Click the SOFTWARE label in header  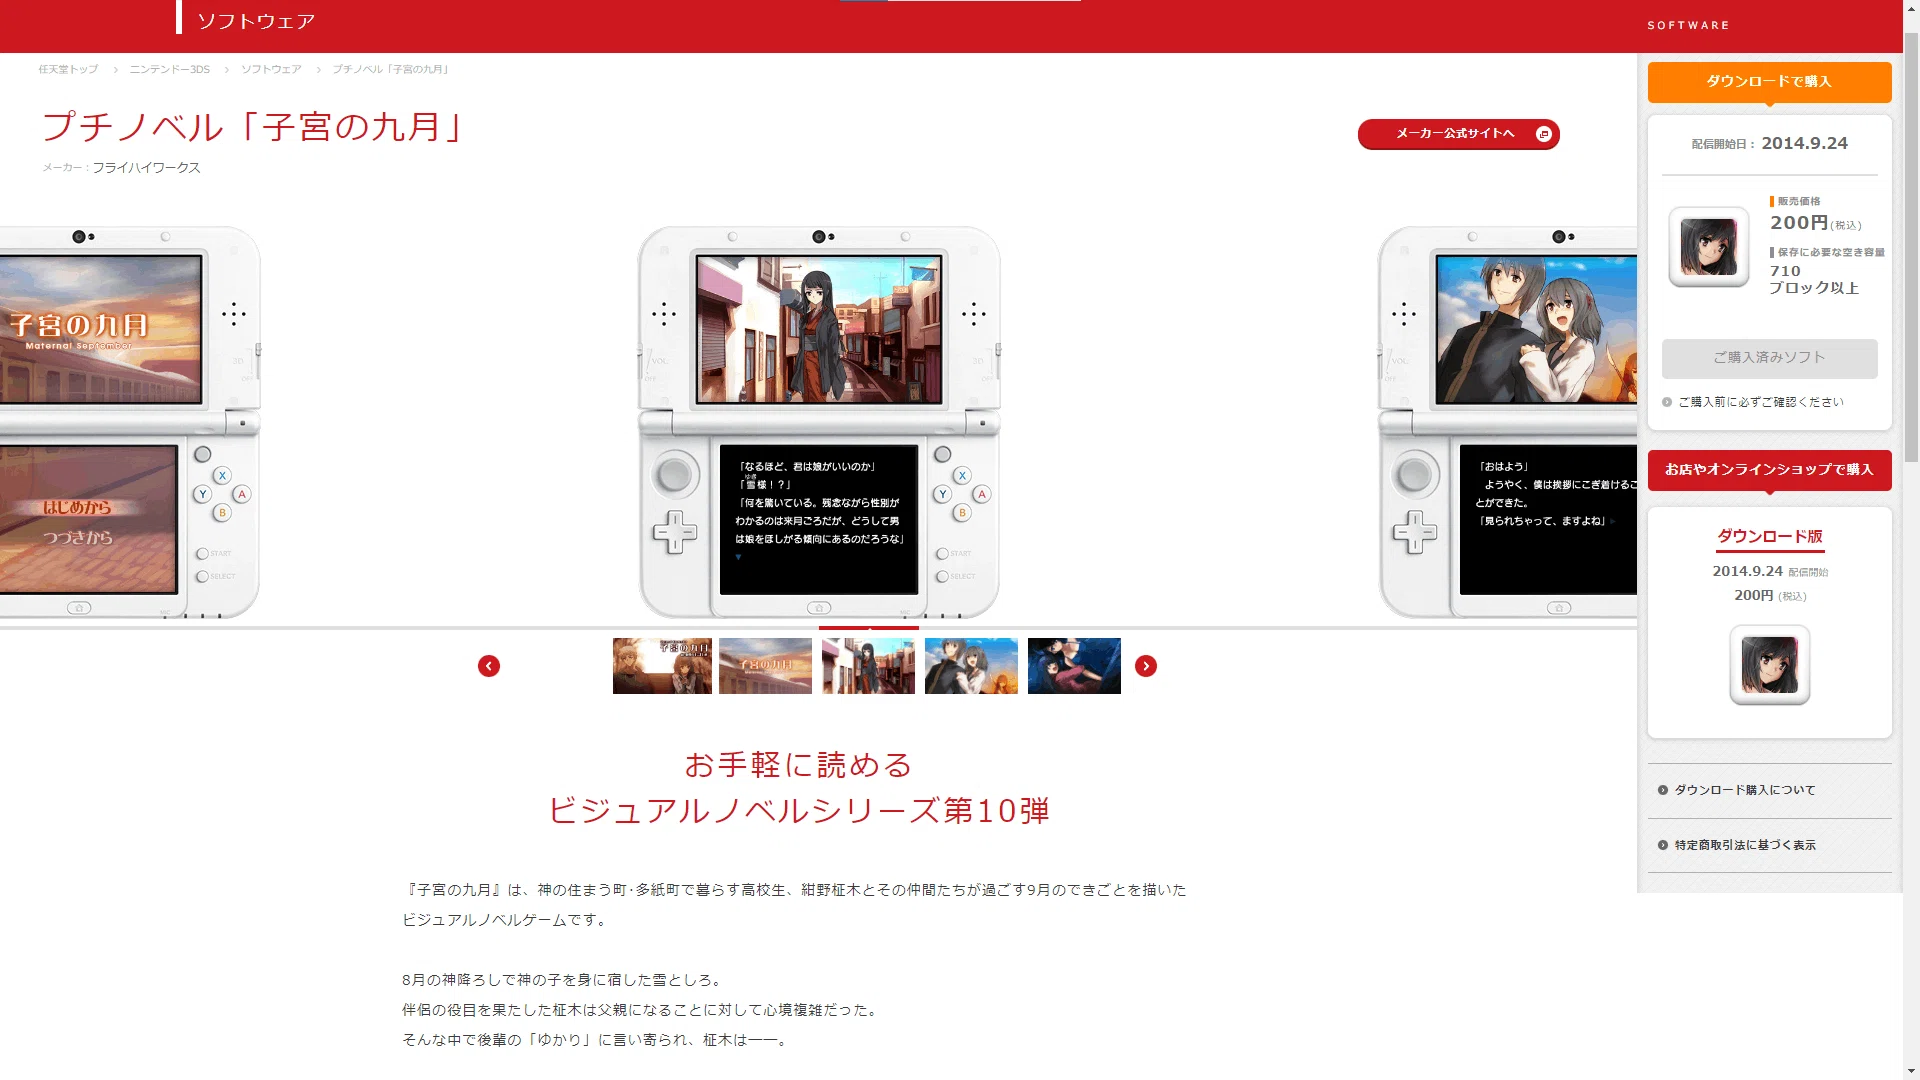tap(1688, 26)
